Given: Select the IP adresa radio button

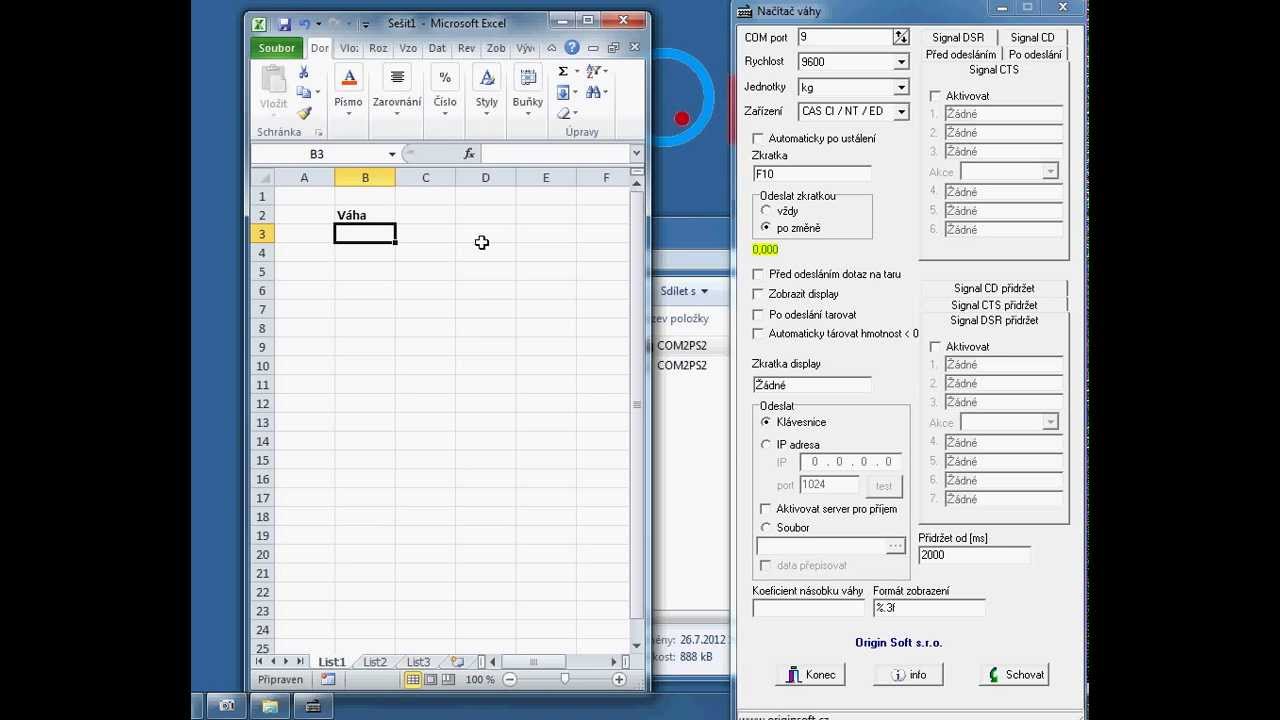Looking at the screenshot, I should [766, 444].
